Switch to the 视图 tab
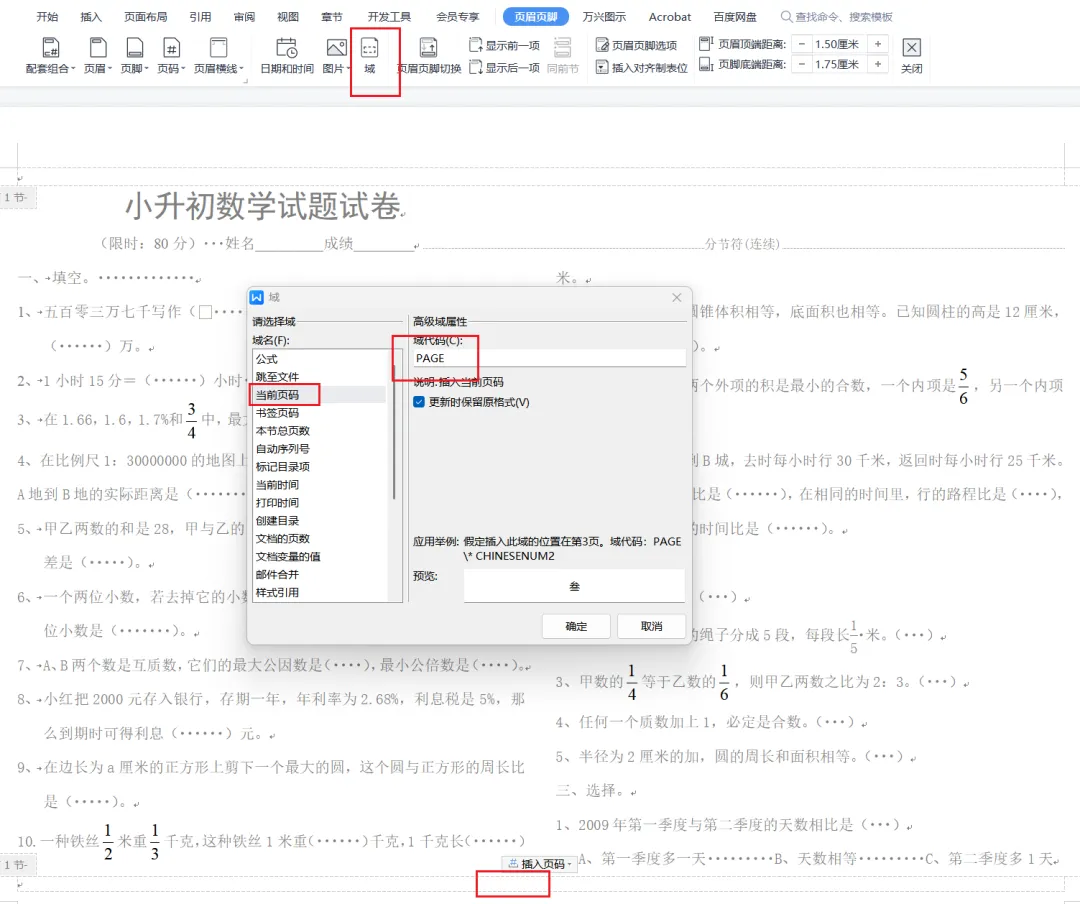Screen dimensions: 1080x904 coord(288,17)
